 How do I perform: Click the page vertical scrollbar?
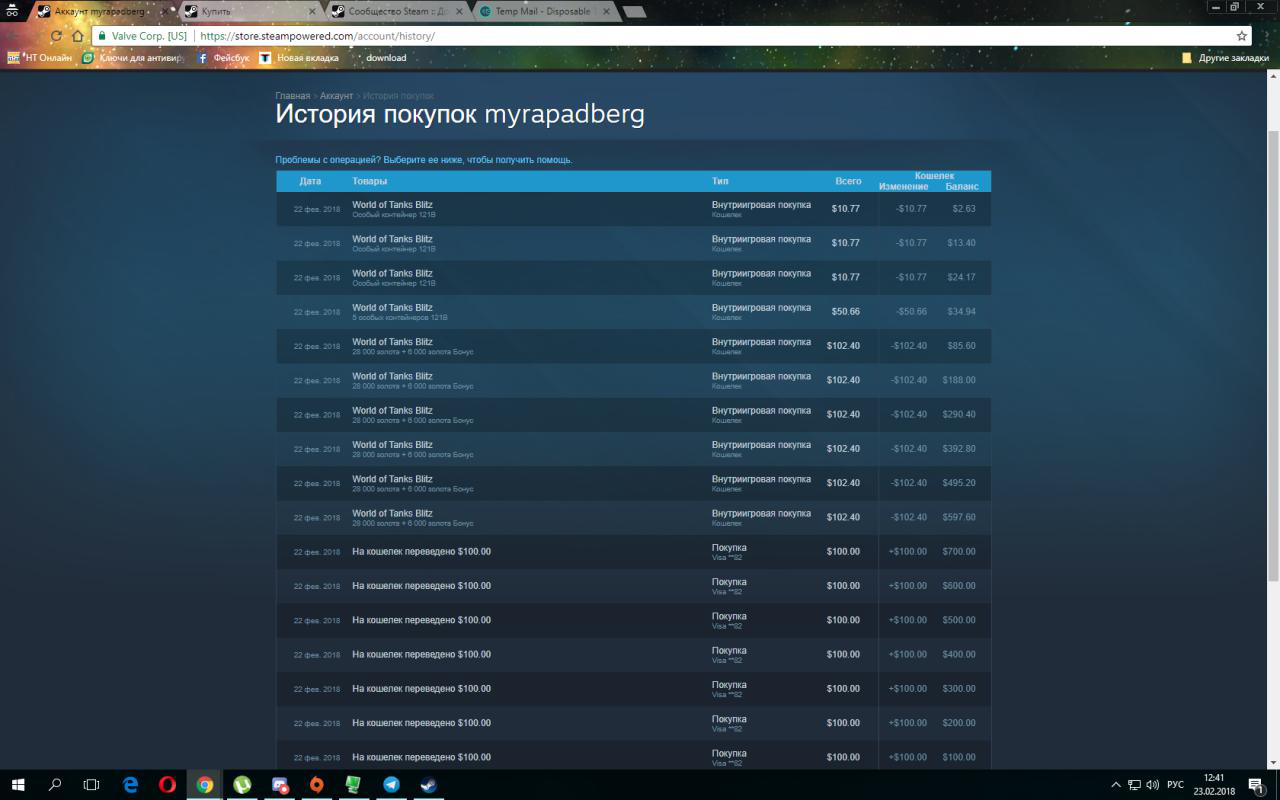[1273, 355]
